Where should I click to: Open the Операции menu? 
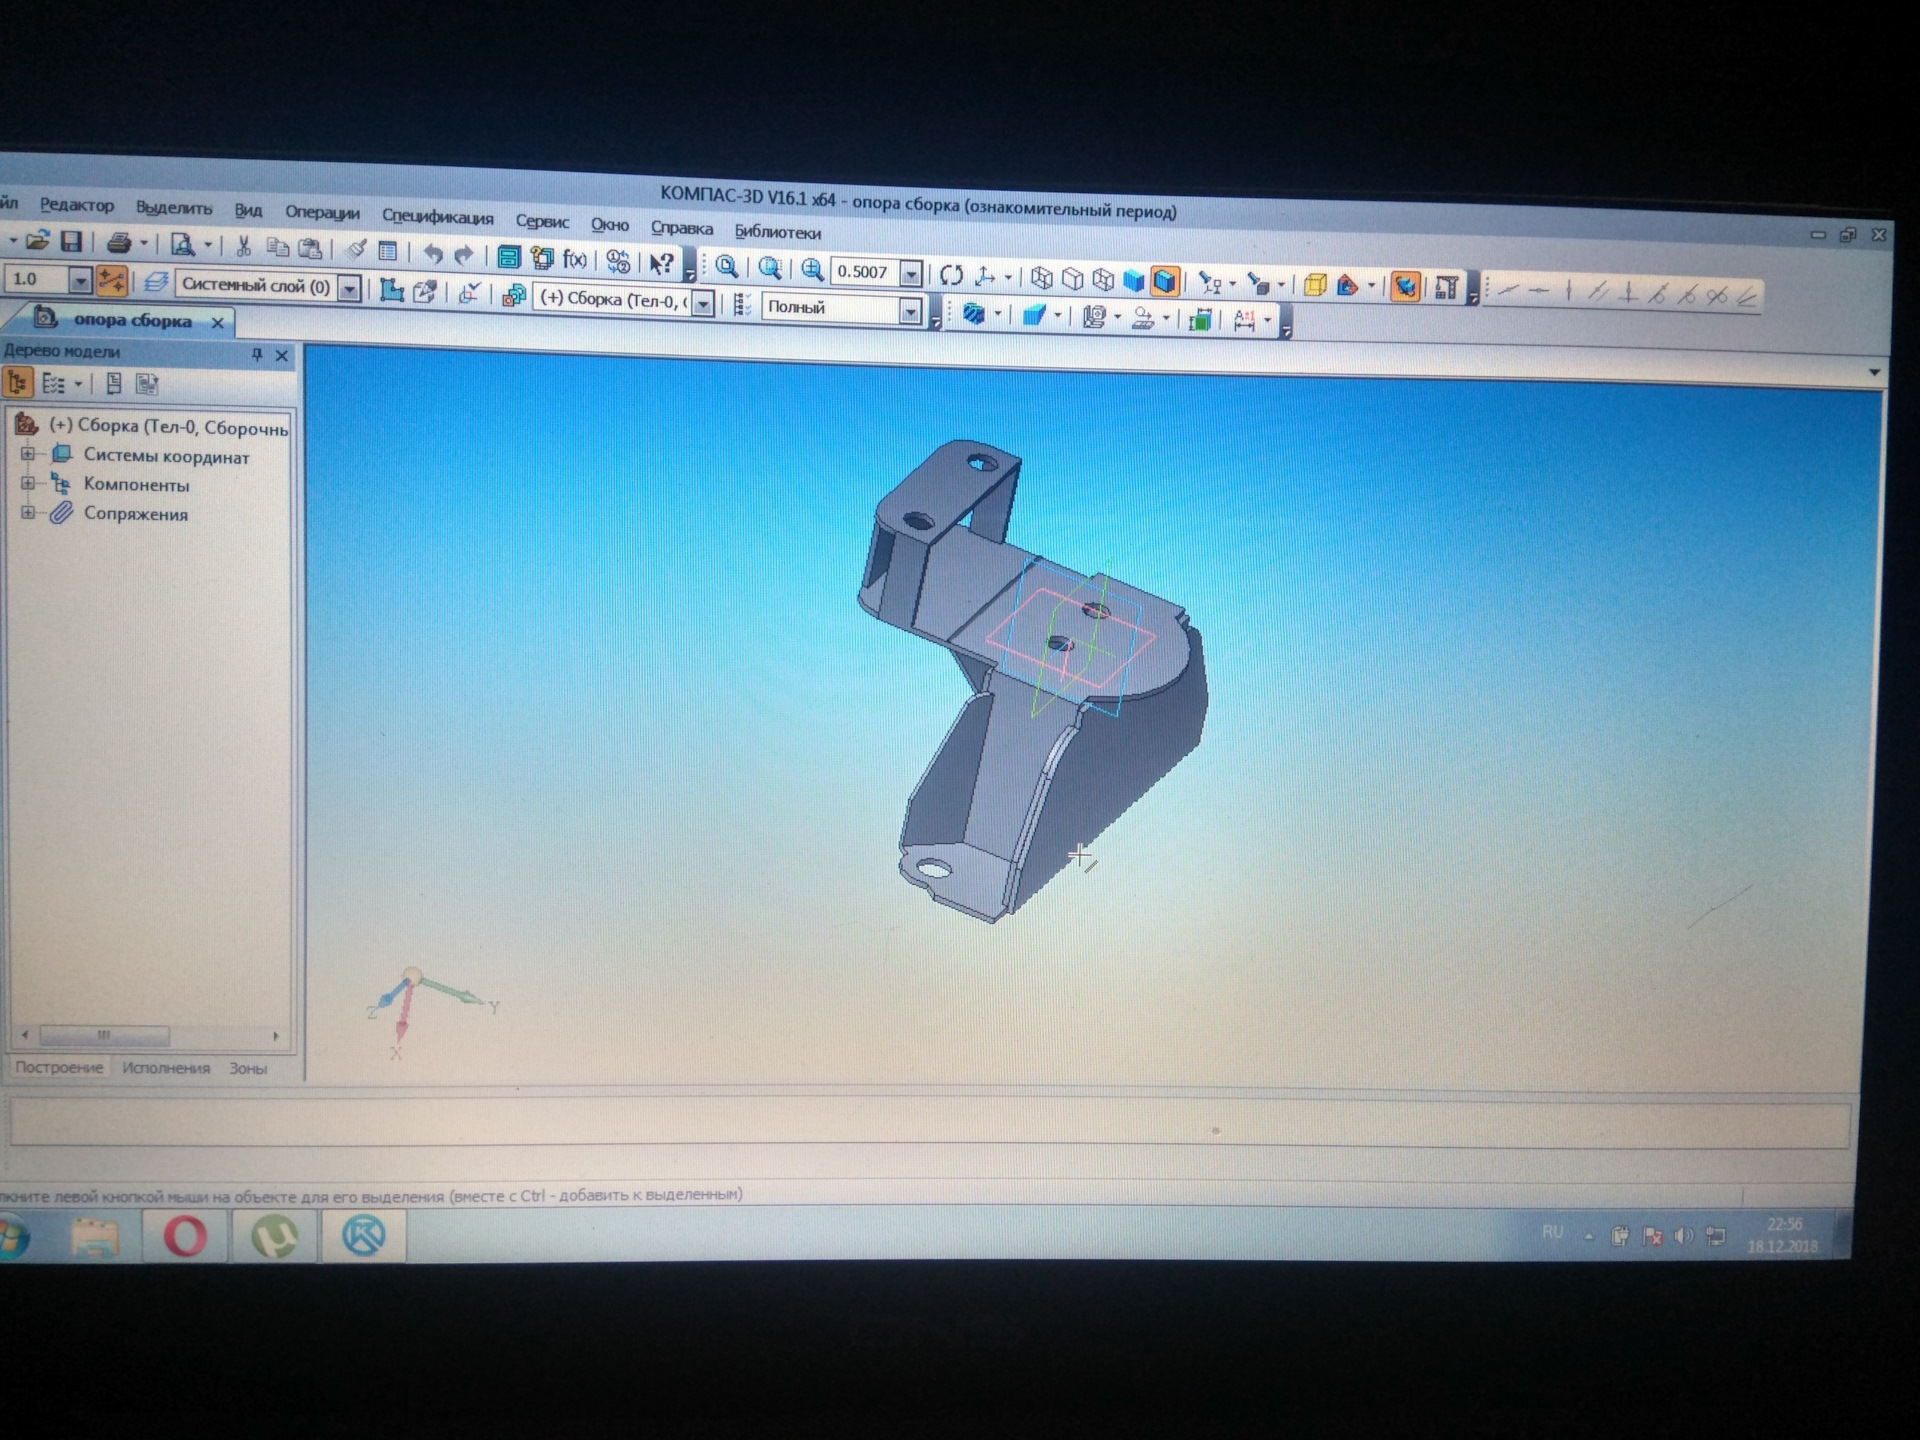click(x=322, y=213)
